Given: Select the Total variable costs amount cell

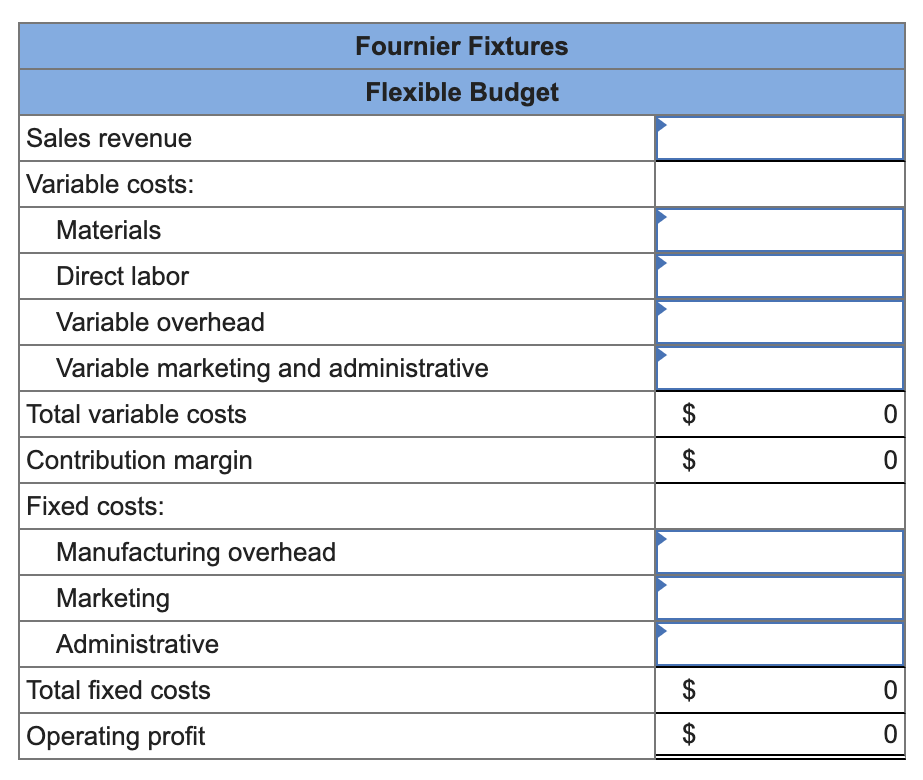Looking at the screenshot, I should tap(780, 414).
